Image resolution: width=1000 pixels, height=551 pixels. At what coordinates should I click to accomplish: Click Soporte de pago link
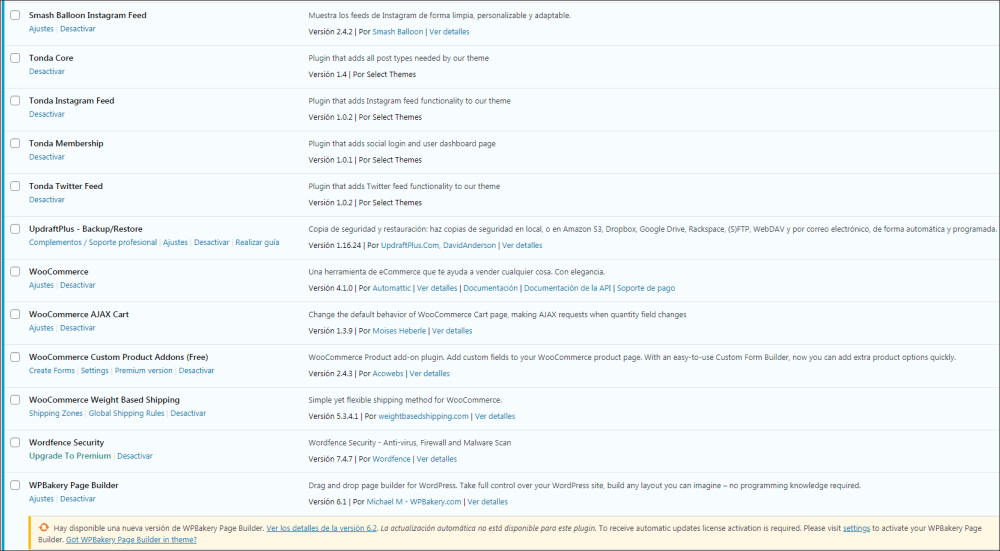click(x=646, y=288)
